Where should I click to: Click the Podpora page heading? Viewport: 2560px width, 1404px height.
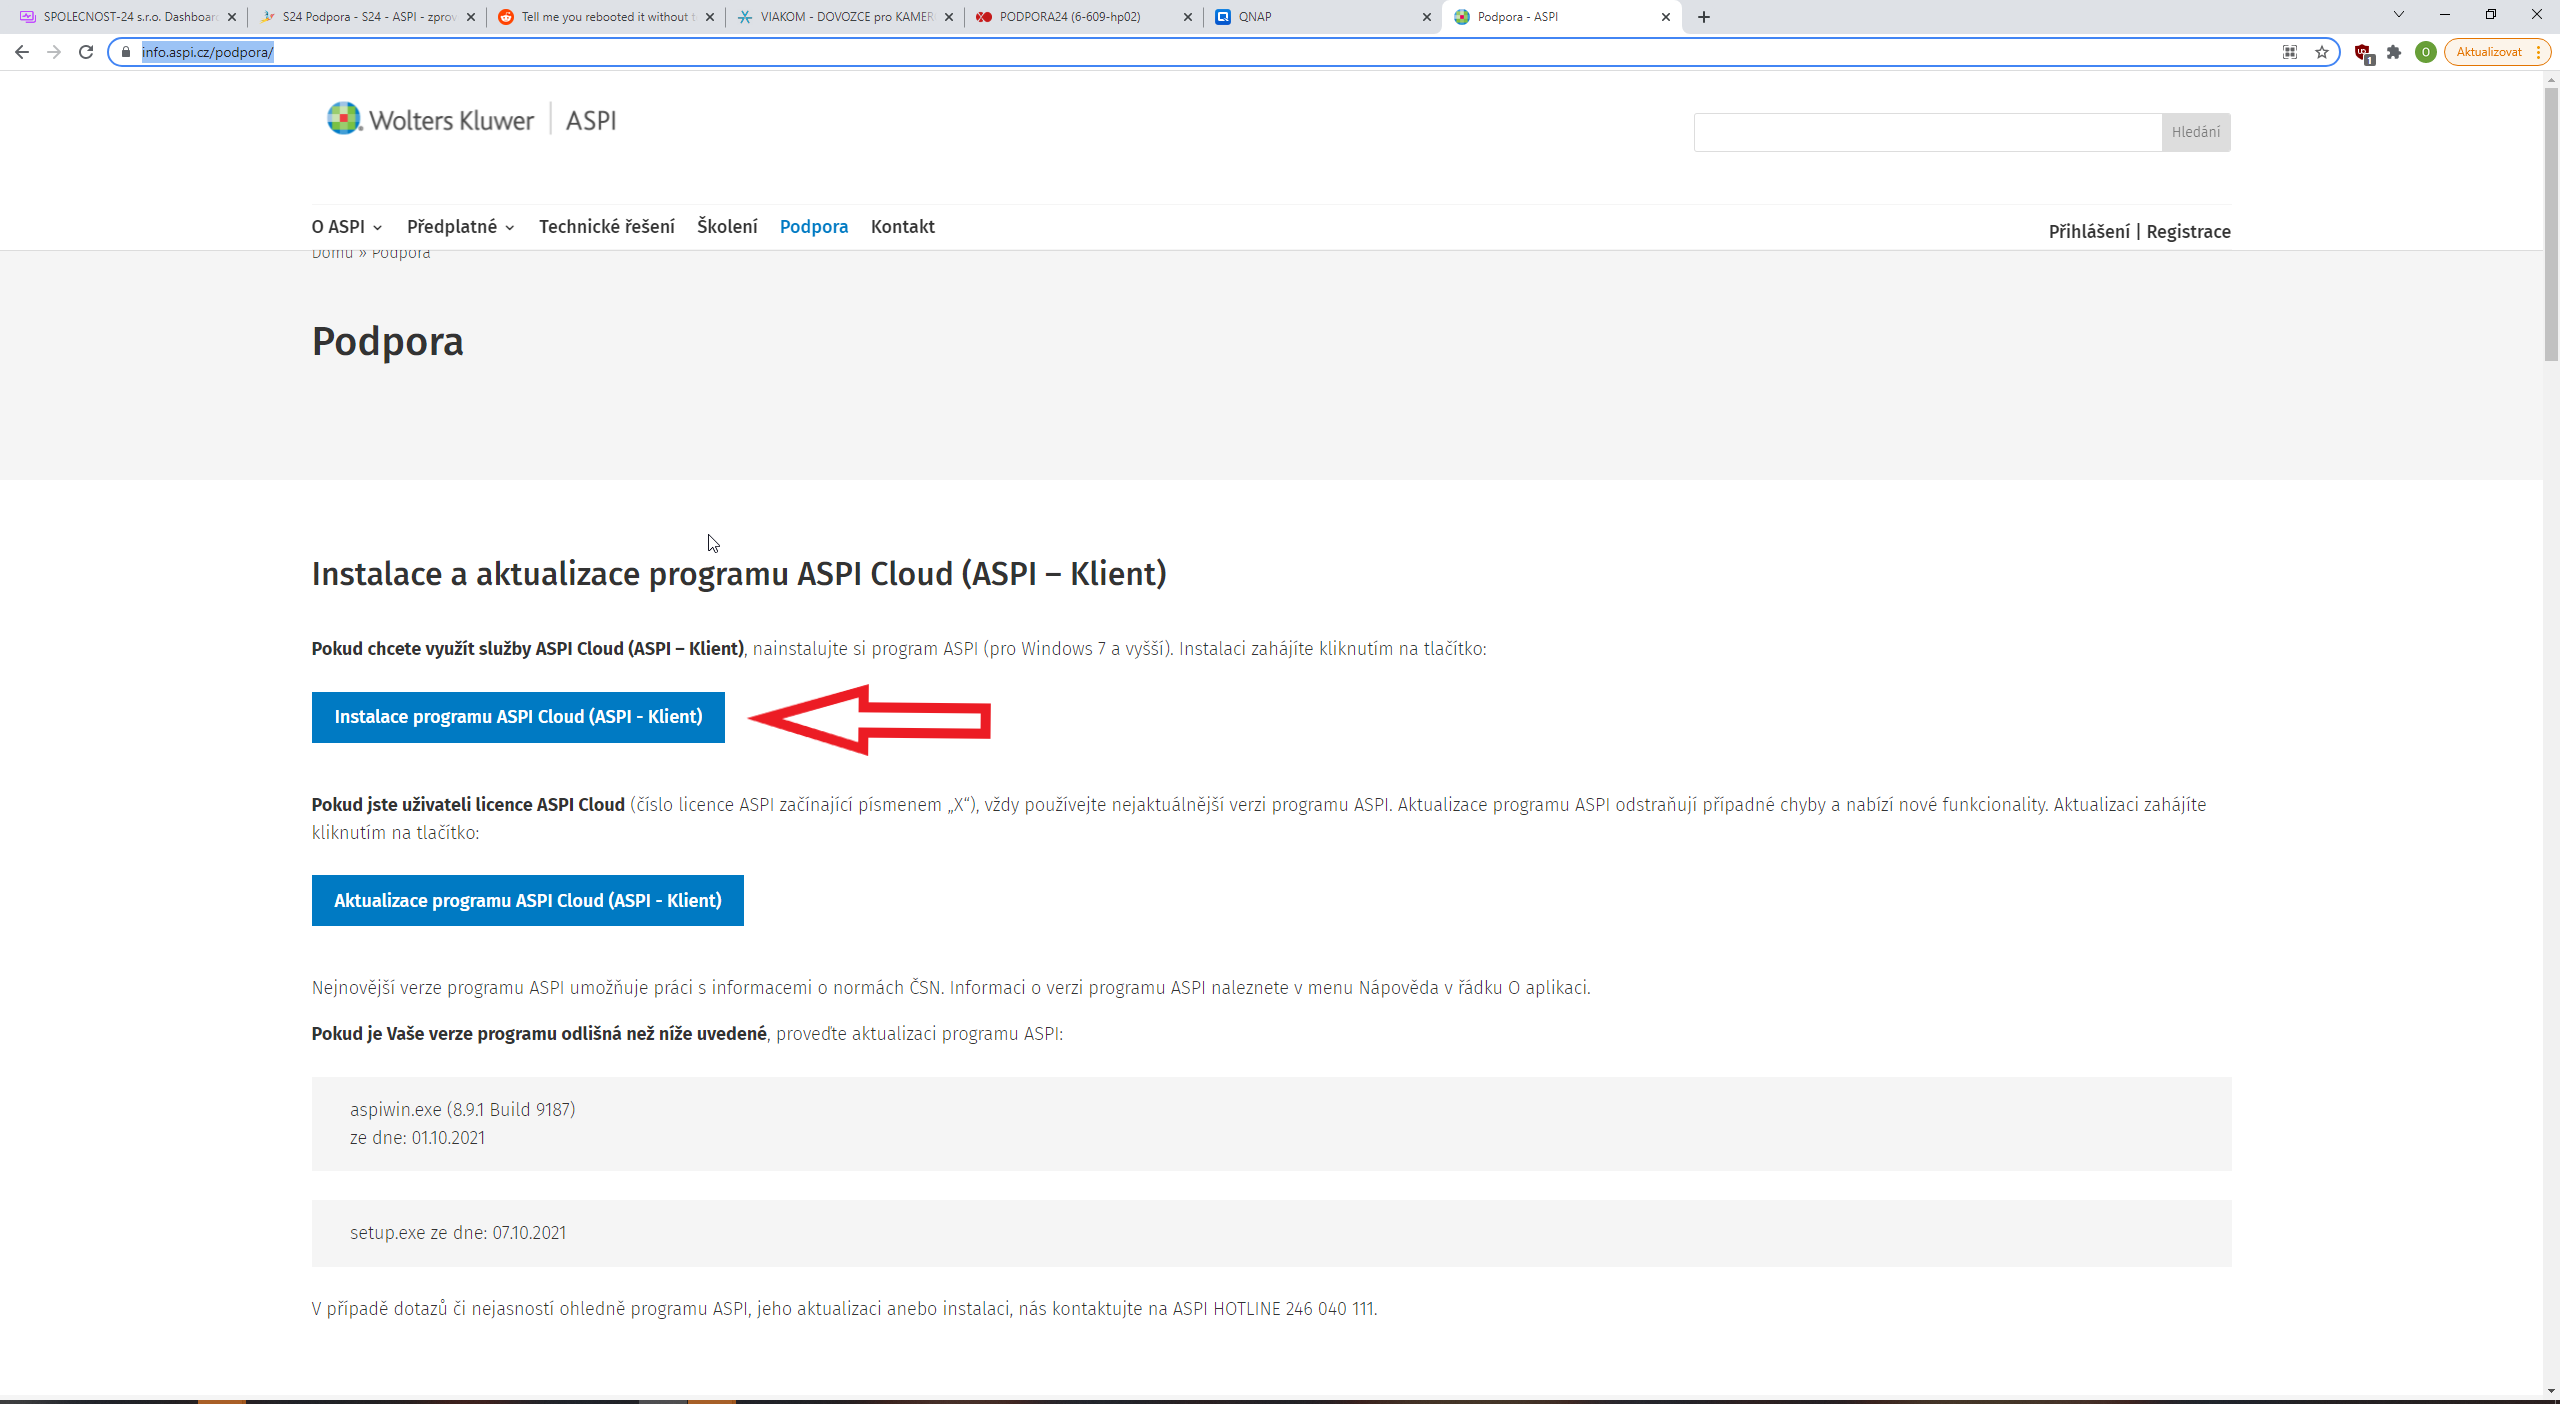pyautogui.click(x=388, y=342)
